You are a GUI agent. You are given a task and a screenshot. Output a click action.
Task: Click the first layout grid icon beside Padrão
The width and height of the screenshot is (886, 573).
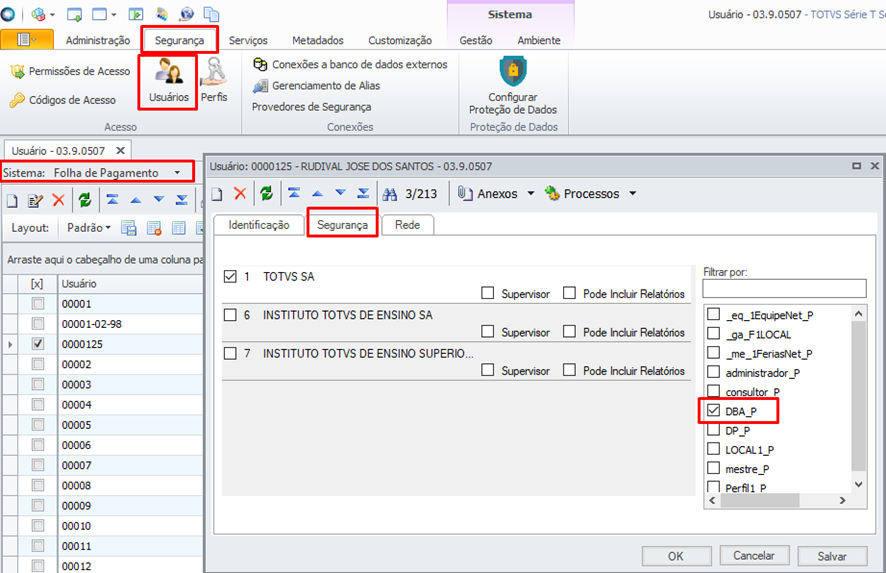pos(129,228)
